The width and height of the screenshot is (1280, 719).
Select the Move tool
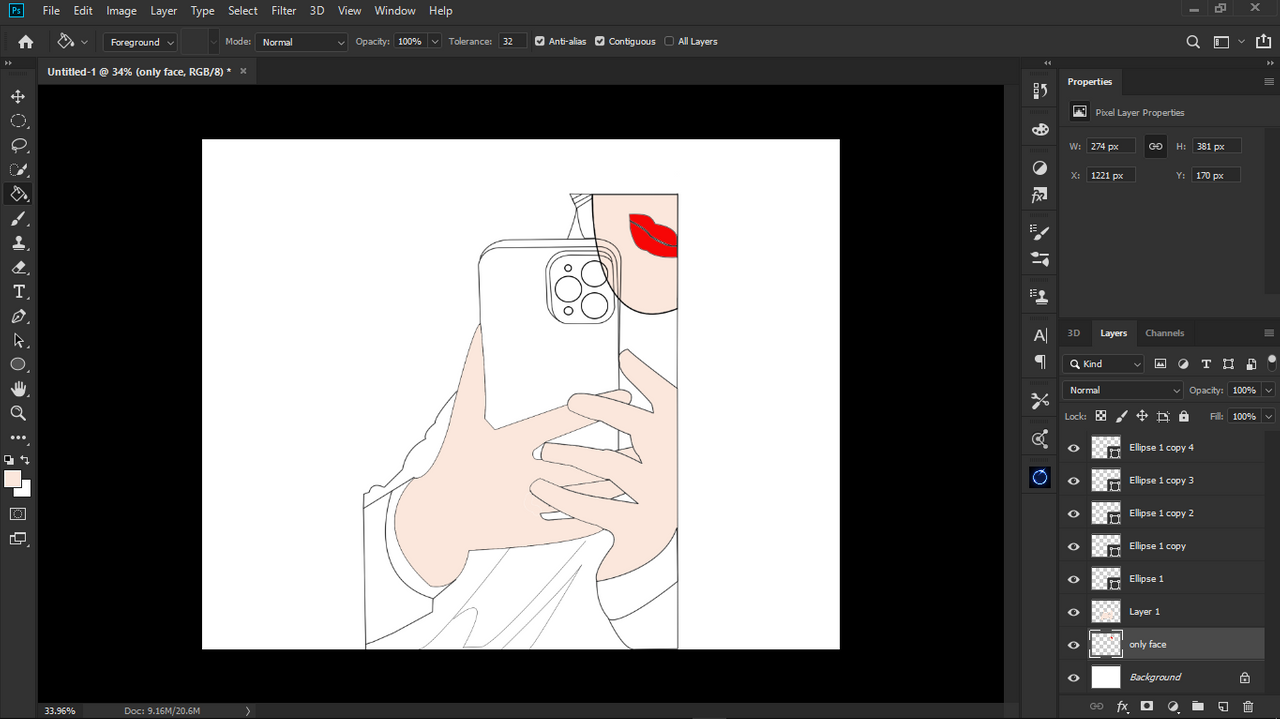(x=18, y=96)
